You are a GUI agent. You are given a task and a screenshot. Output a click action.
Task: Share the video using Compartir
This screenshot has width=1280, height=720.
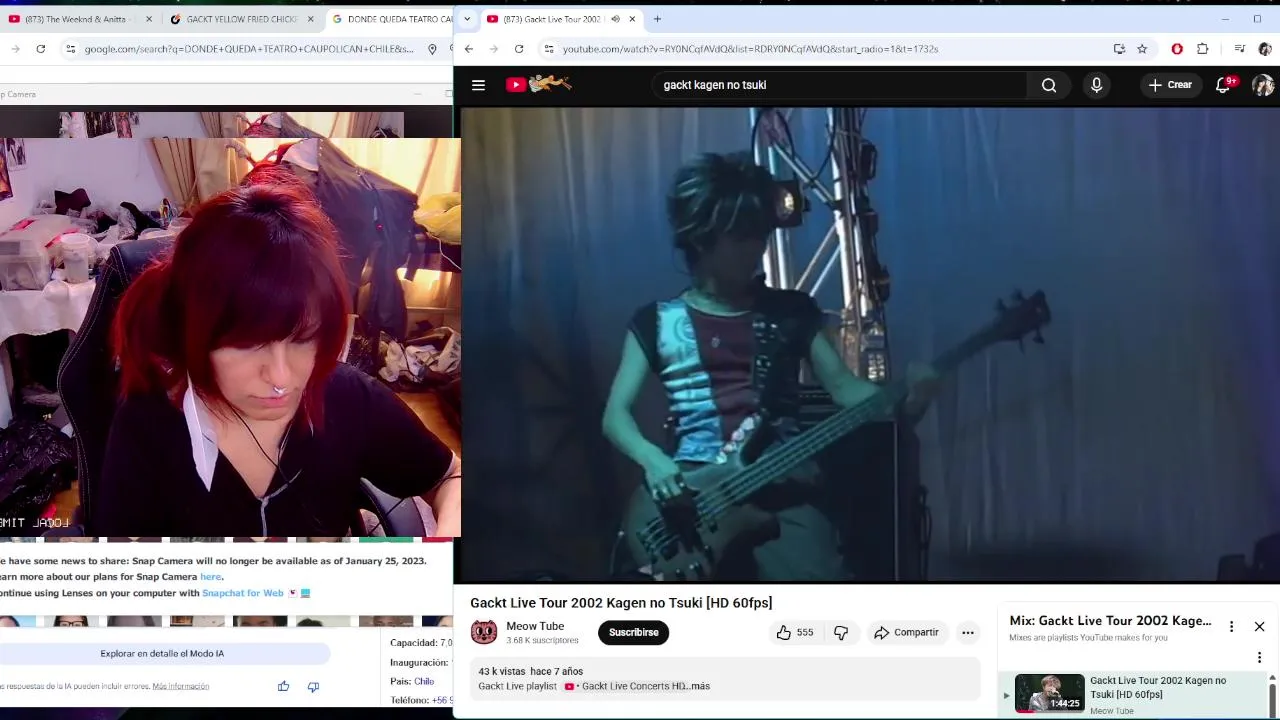pos(906,632)
